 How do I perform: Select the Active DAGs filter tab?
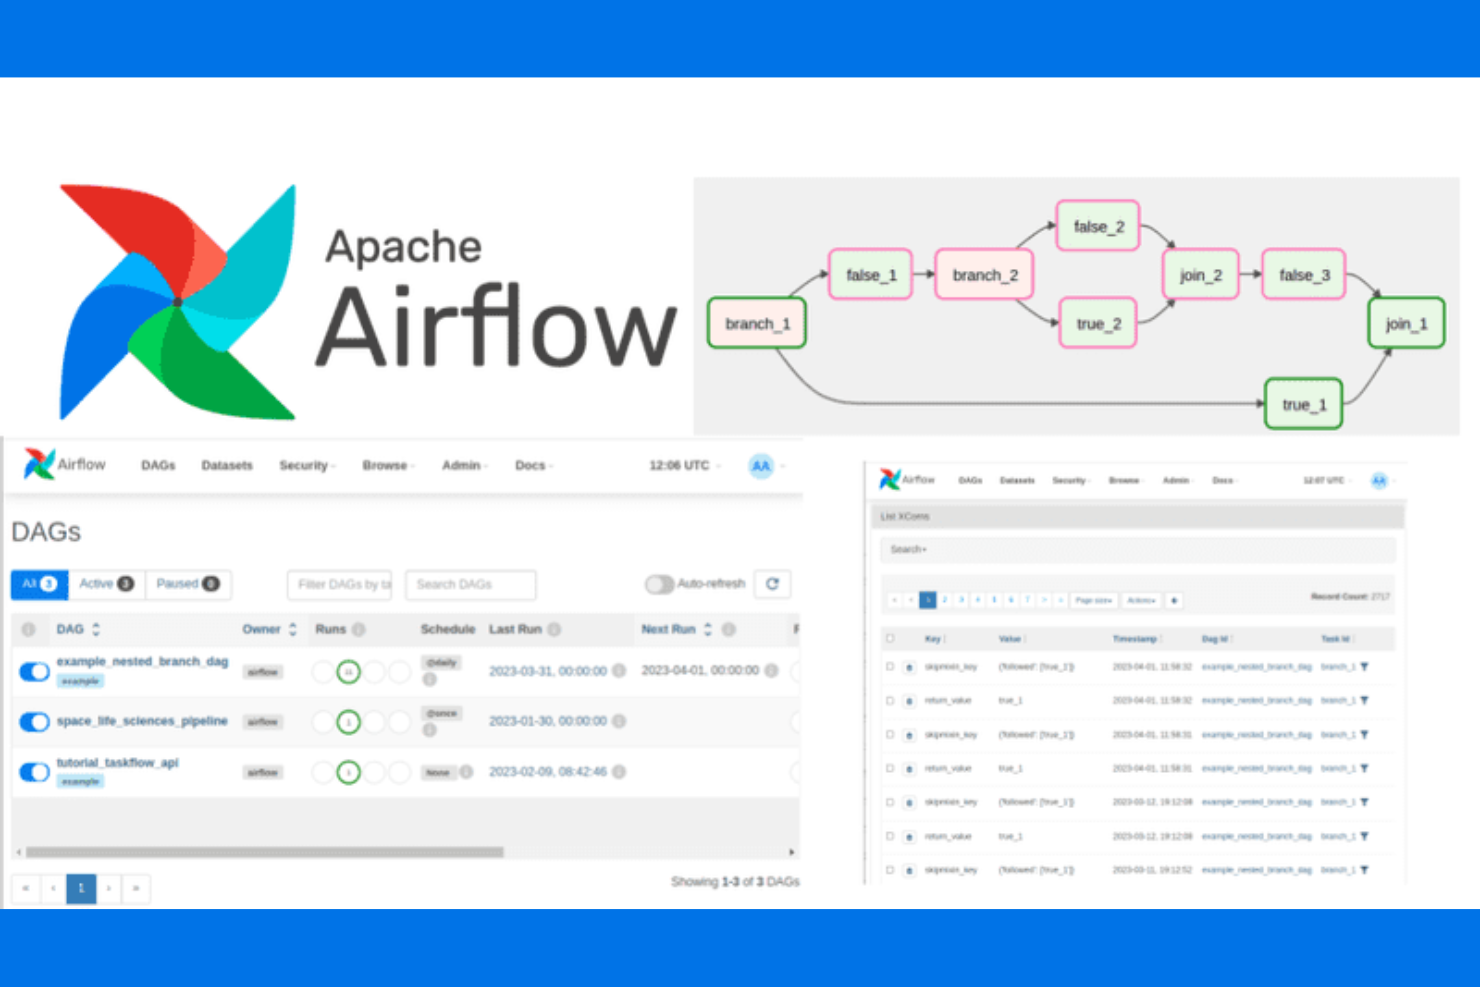[x=106, y=584]
